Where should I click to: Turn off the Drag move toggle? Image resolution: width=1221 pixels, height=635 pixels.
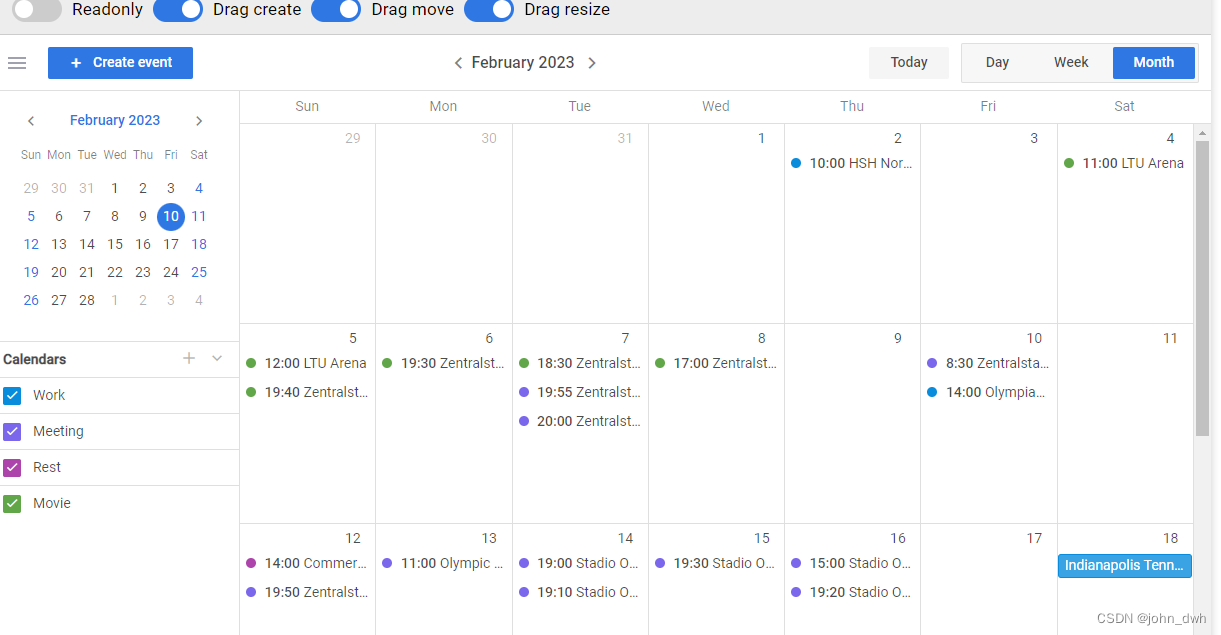336,11
